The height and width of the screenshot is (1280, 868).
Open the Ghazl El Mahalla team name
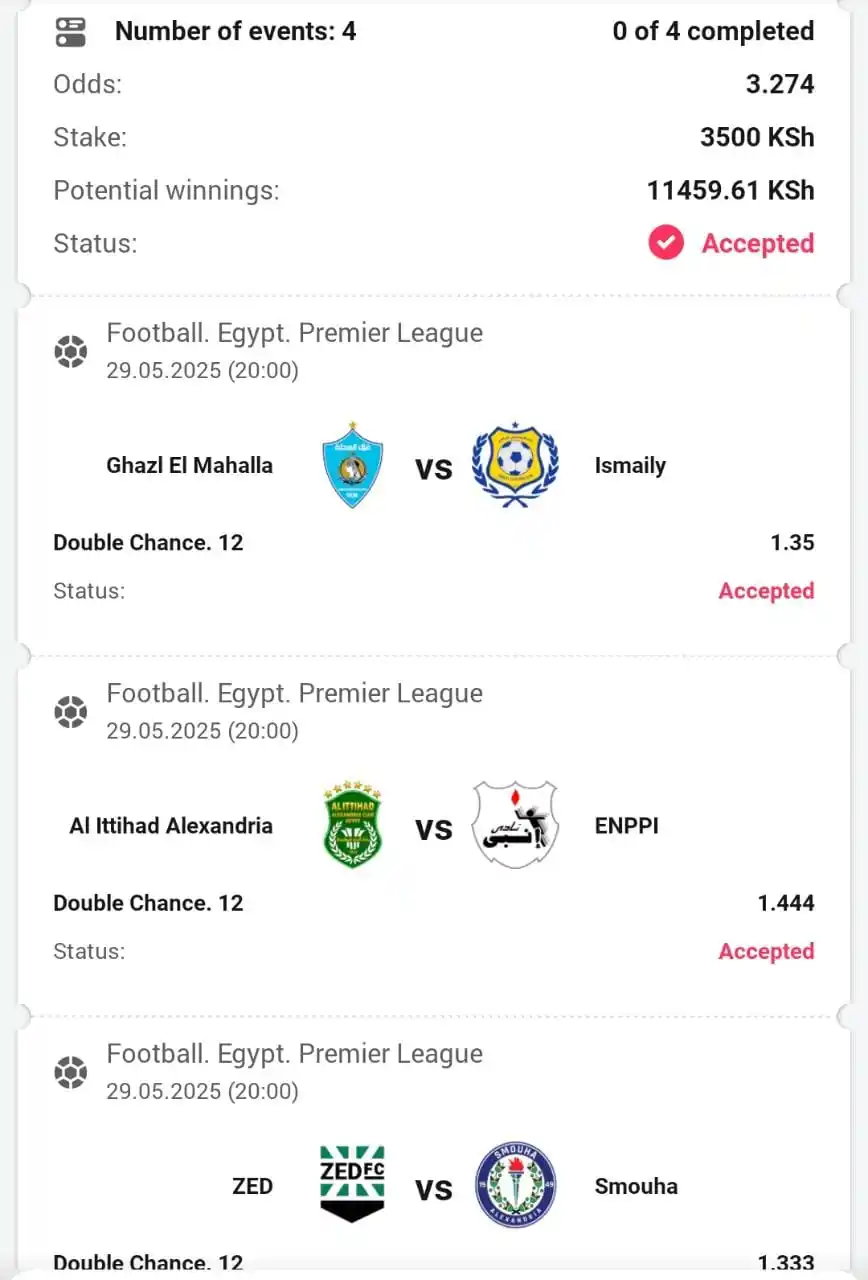[189, 465]
